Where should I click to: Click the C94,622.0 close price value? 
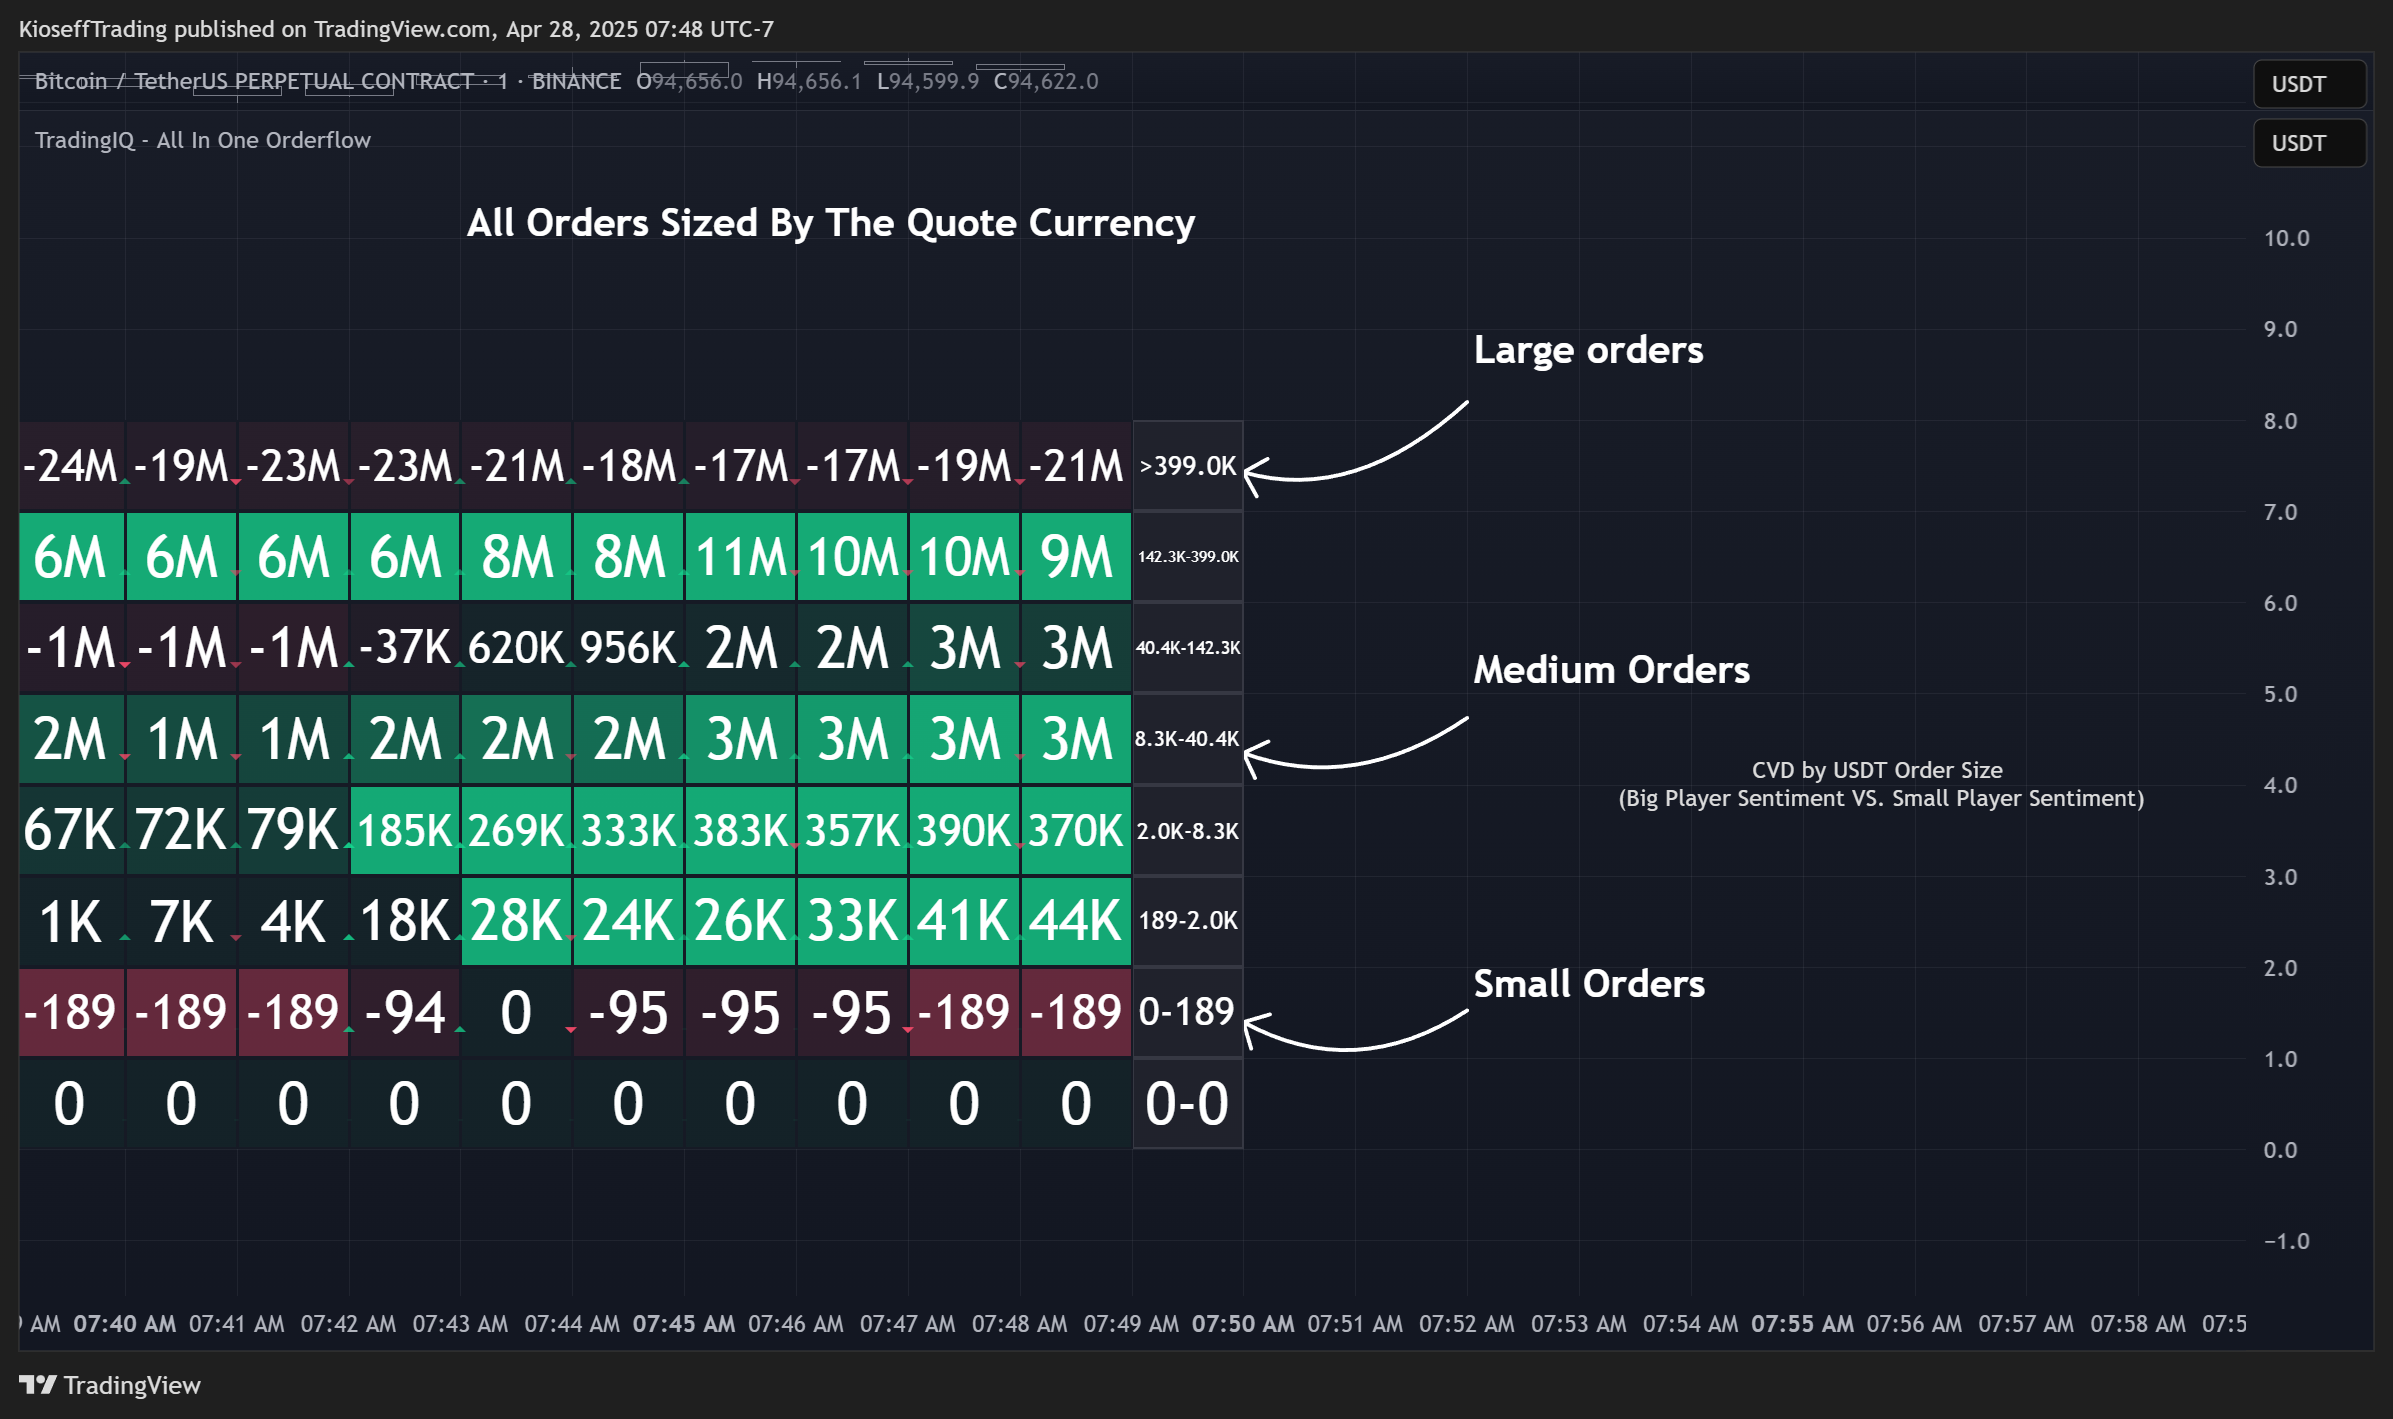1046,81
